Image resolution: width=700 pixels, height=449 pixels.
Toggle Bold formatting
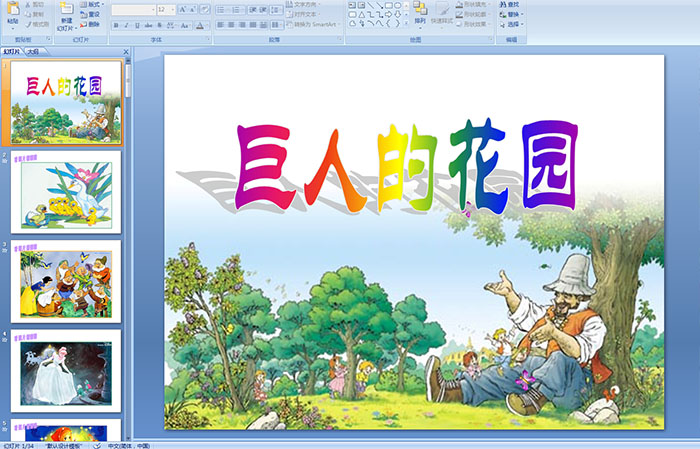tap(116, 25)
